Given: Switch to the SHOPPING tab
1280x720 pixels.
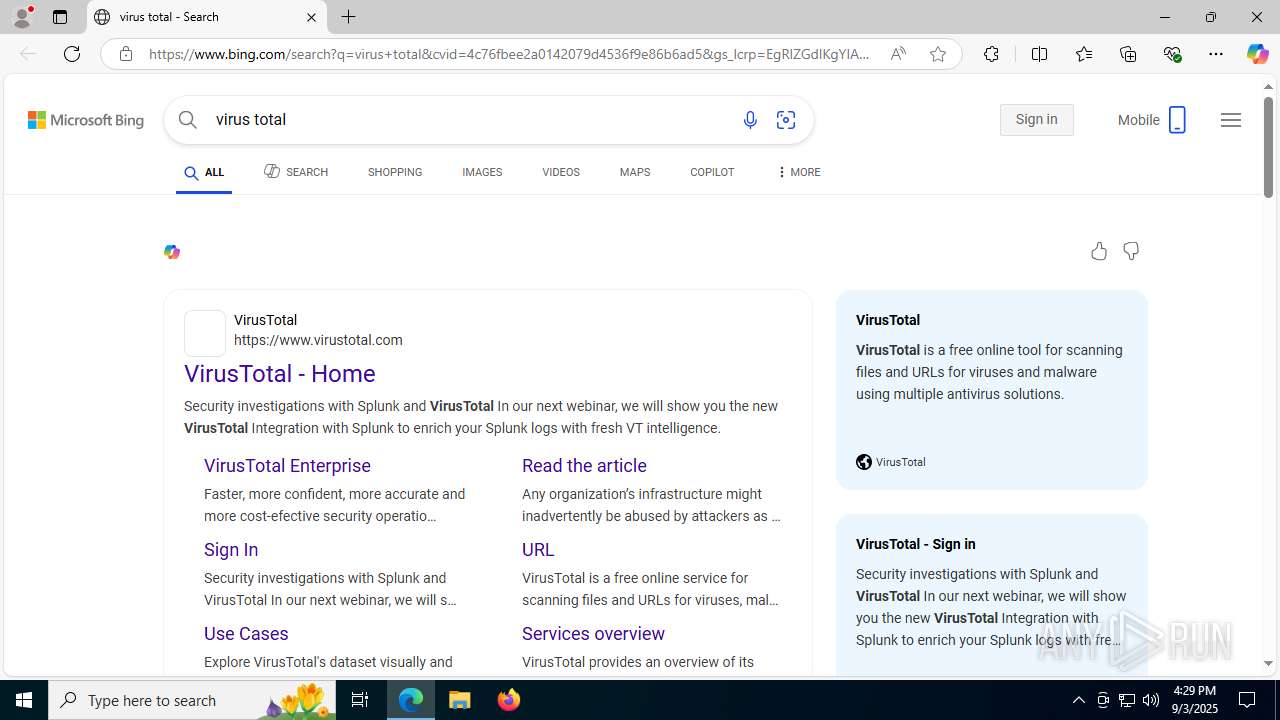Looking at the screenshot, I should pyautogui.click(x=395, y=172).
